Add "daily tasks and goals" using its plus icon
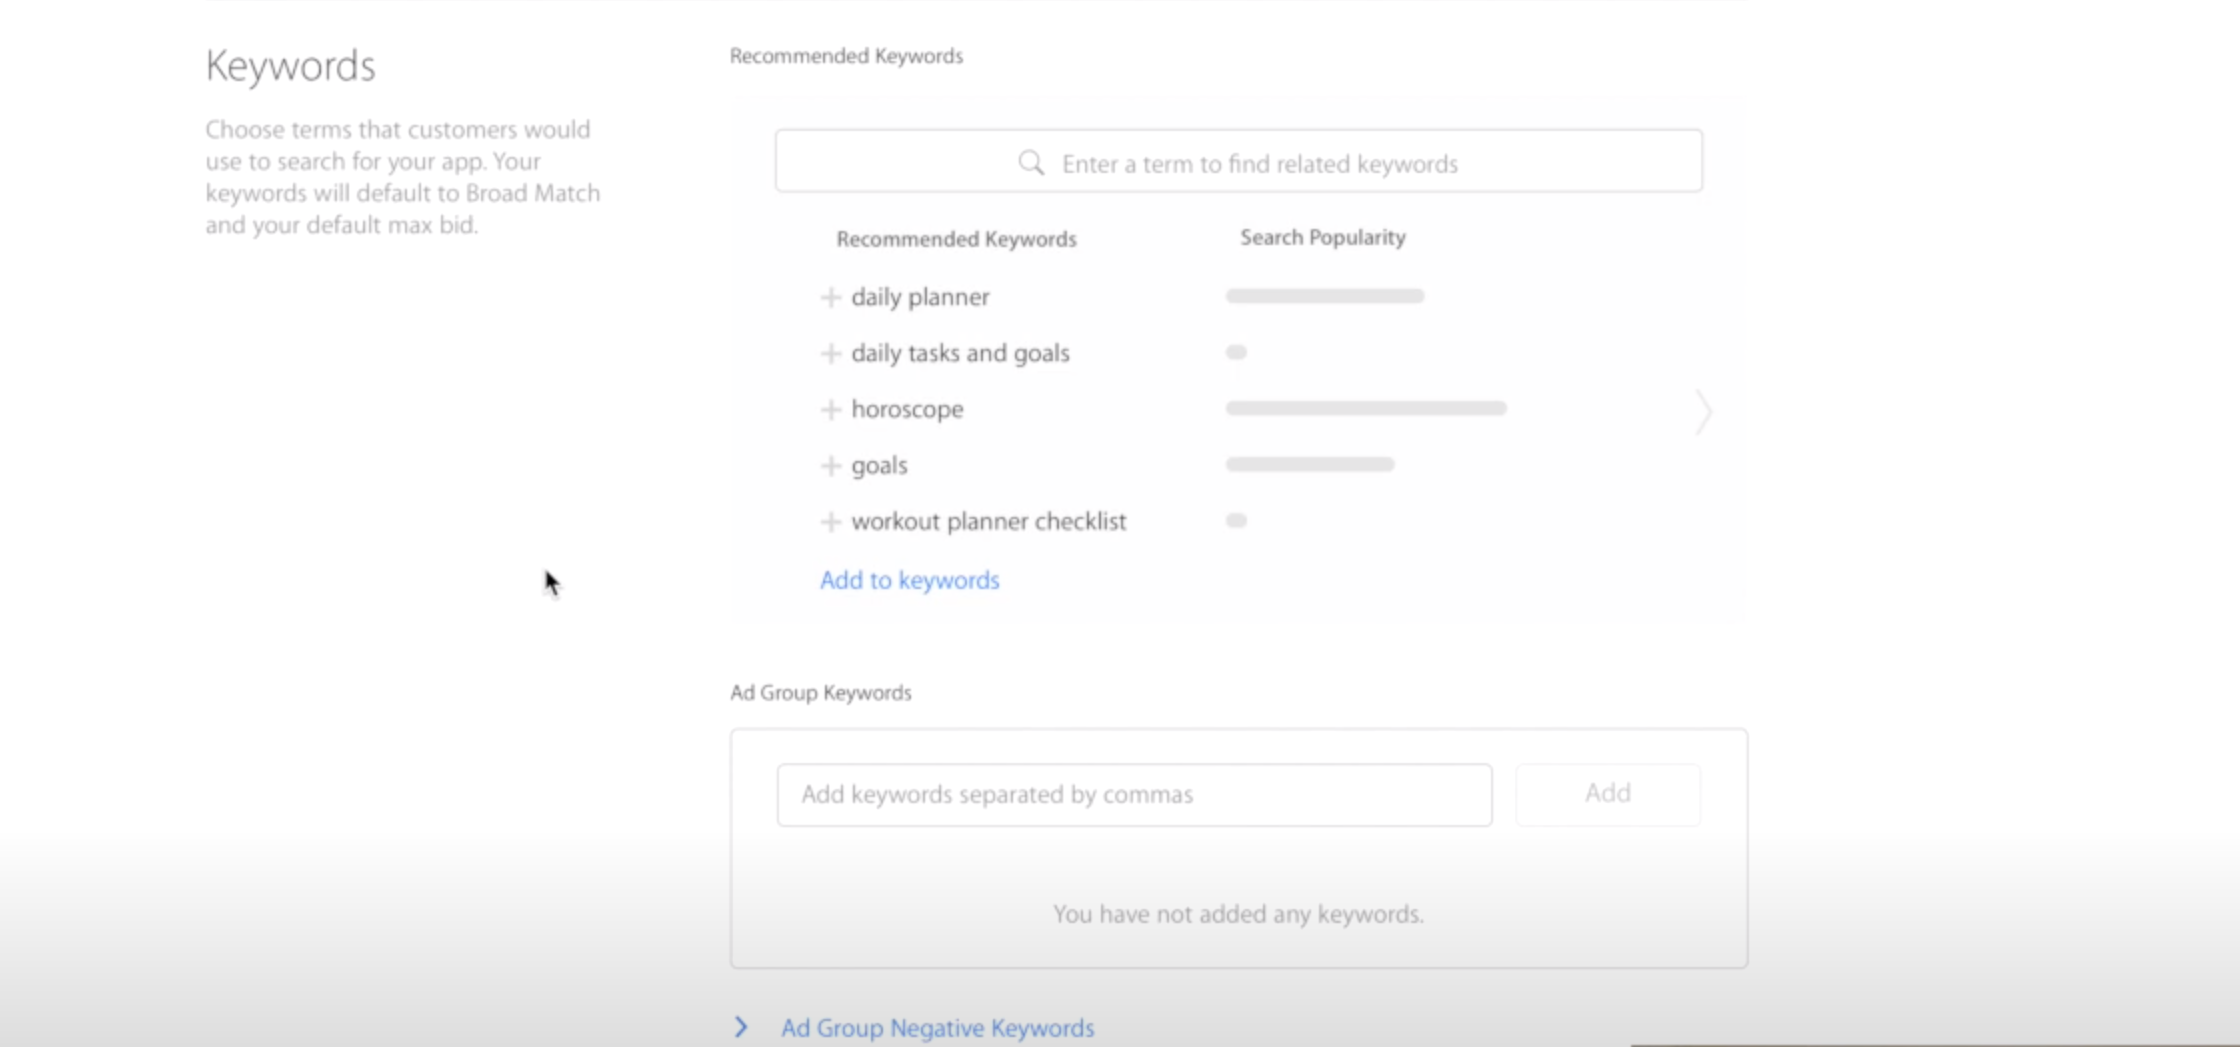The width and height of the screenshot is (2240, 1047). click(x=831, y=353)
